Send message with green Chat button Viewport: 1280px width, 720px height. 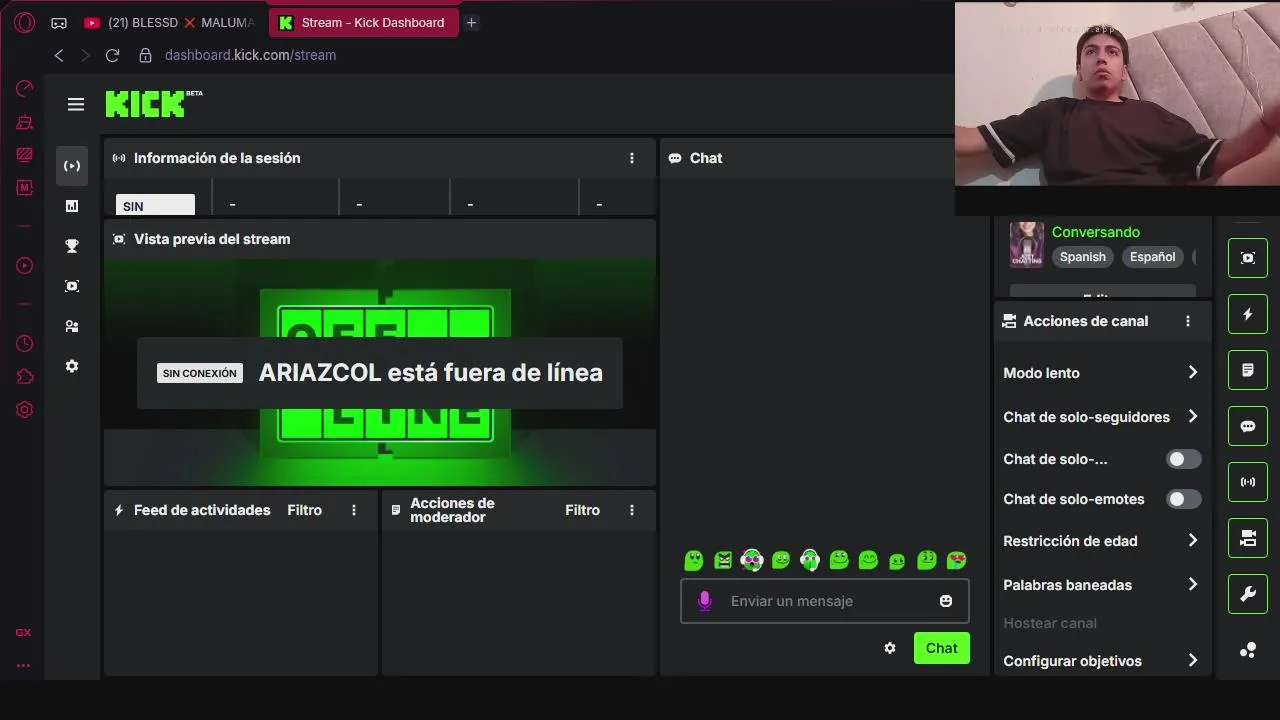tap(942, 648)
